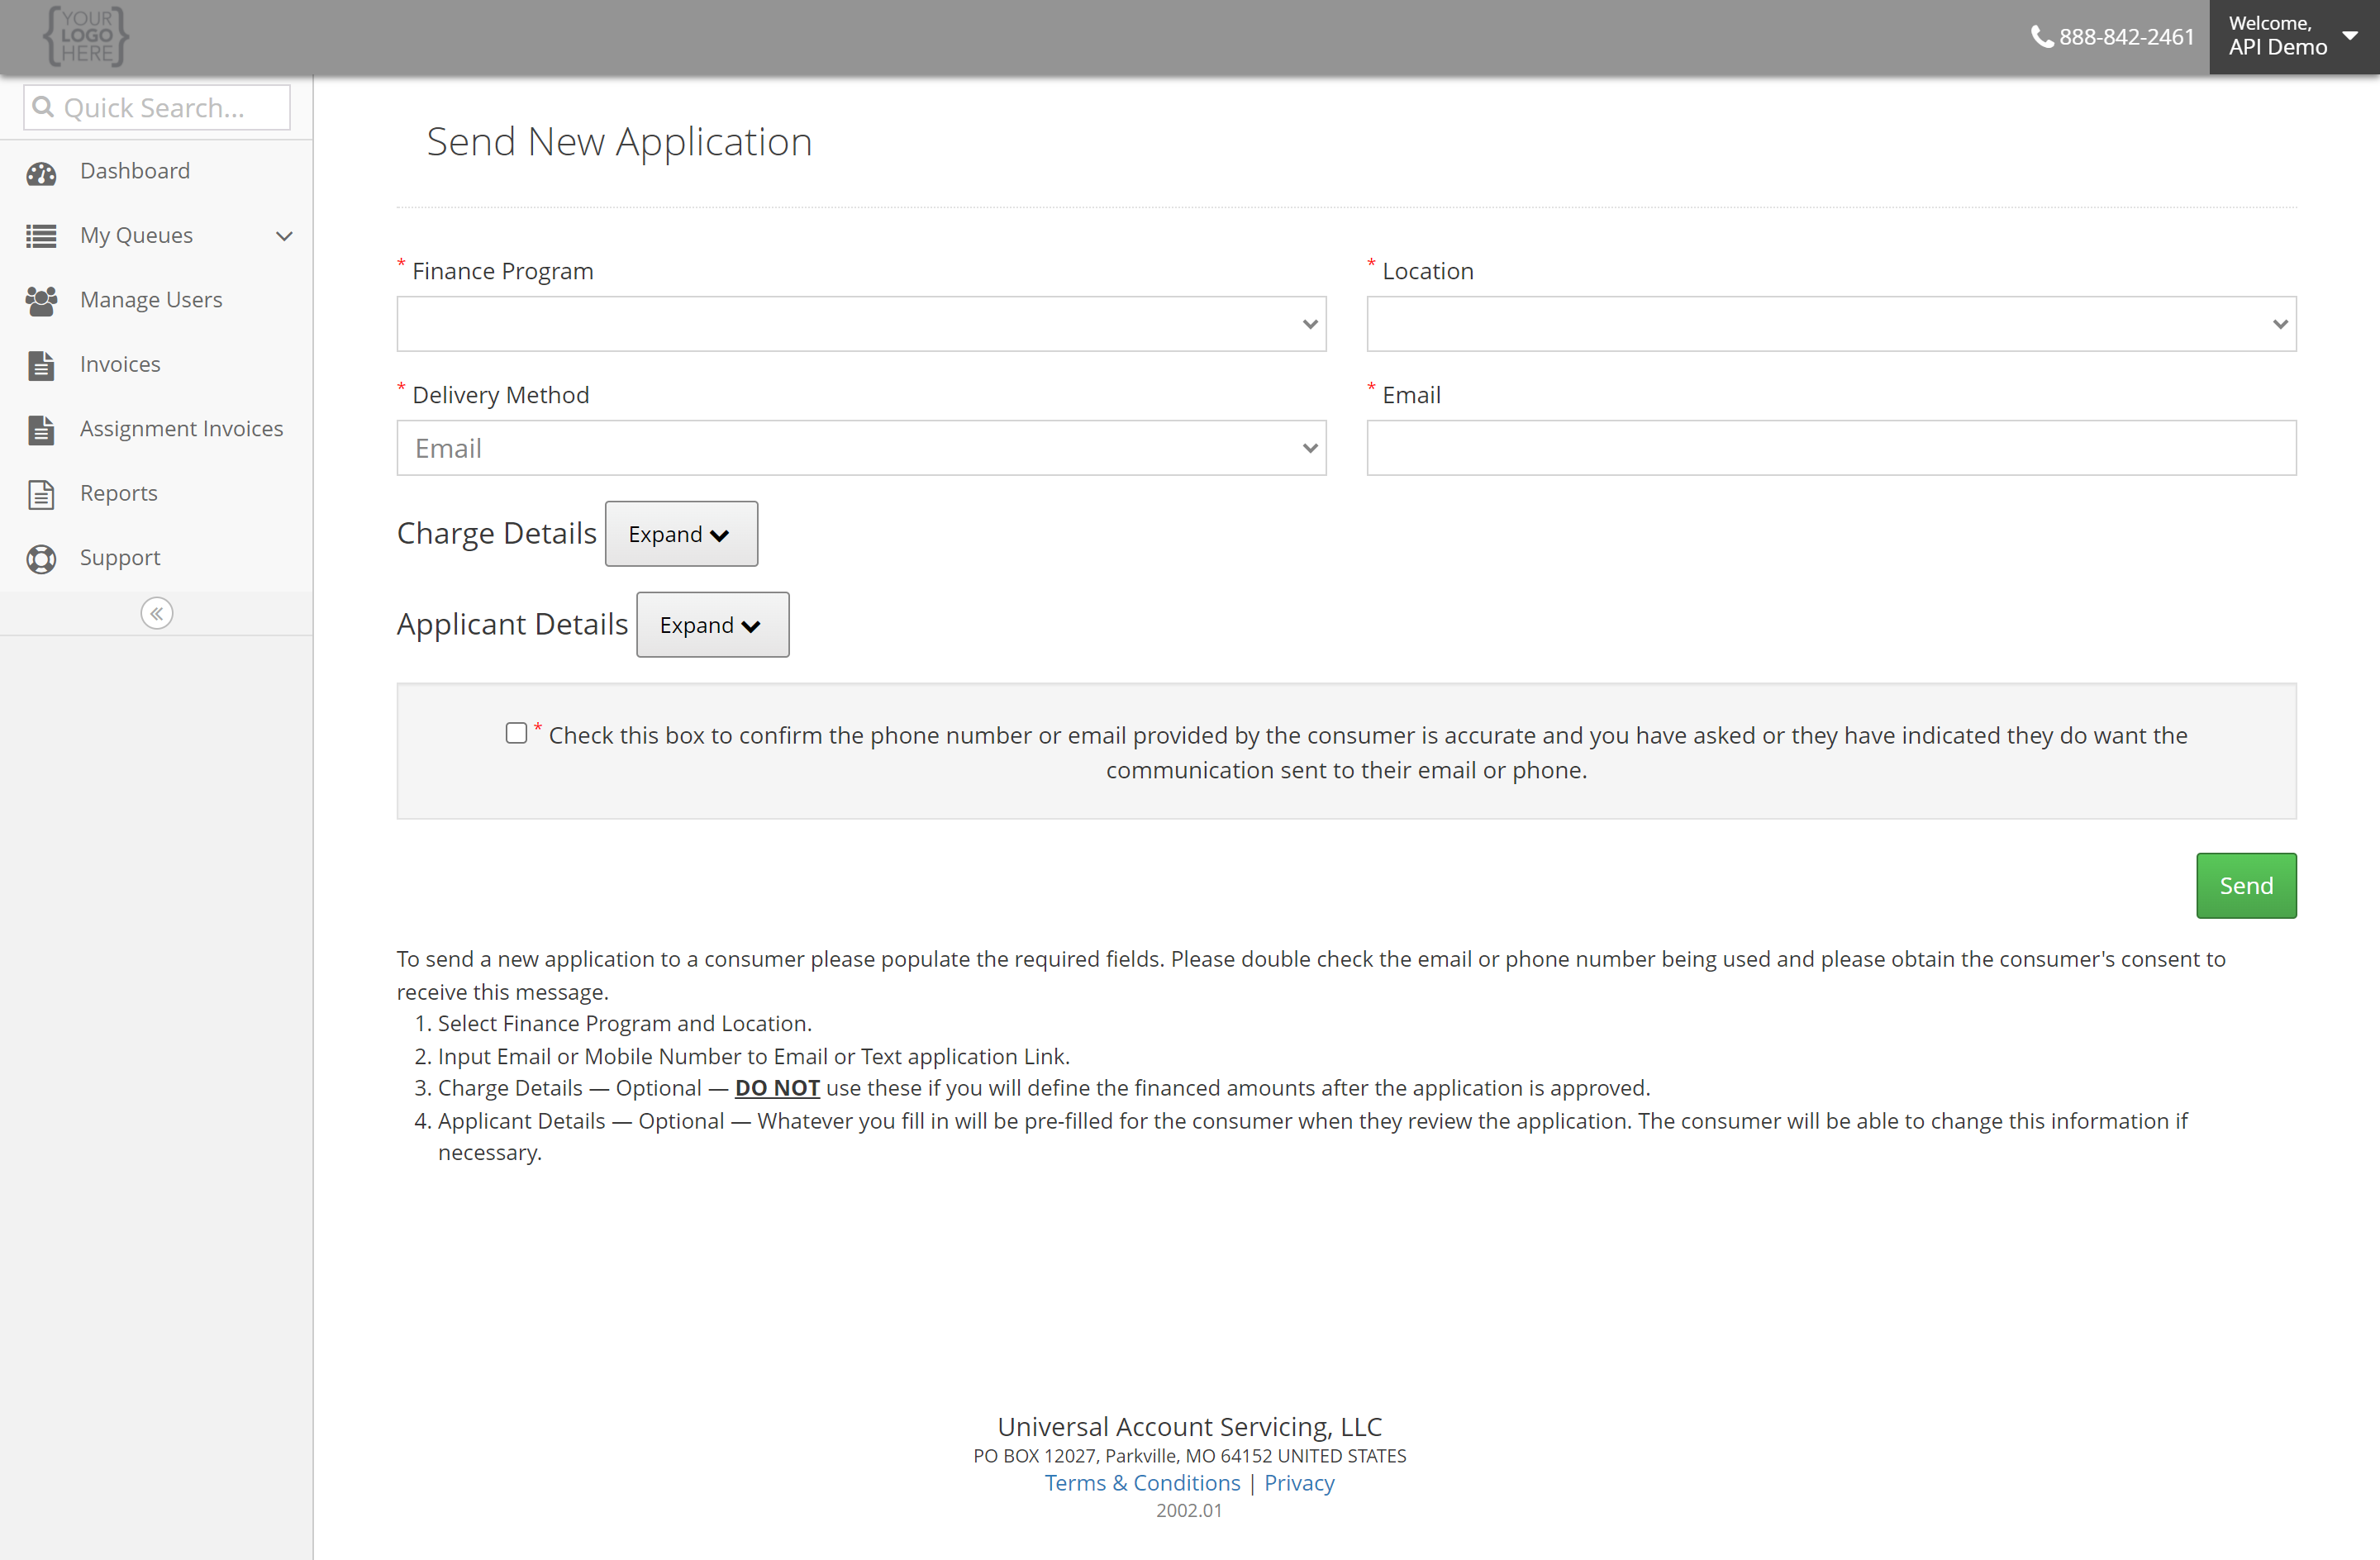Focus the Quick Search input field
This screenshot has width=2380, height=1560.
(x=157, y=107)
